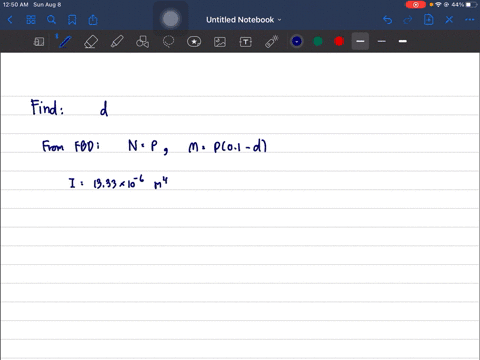Select the Highlighter tool
This screenshot has height=360, width=480.
(x=117, y=42)
